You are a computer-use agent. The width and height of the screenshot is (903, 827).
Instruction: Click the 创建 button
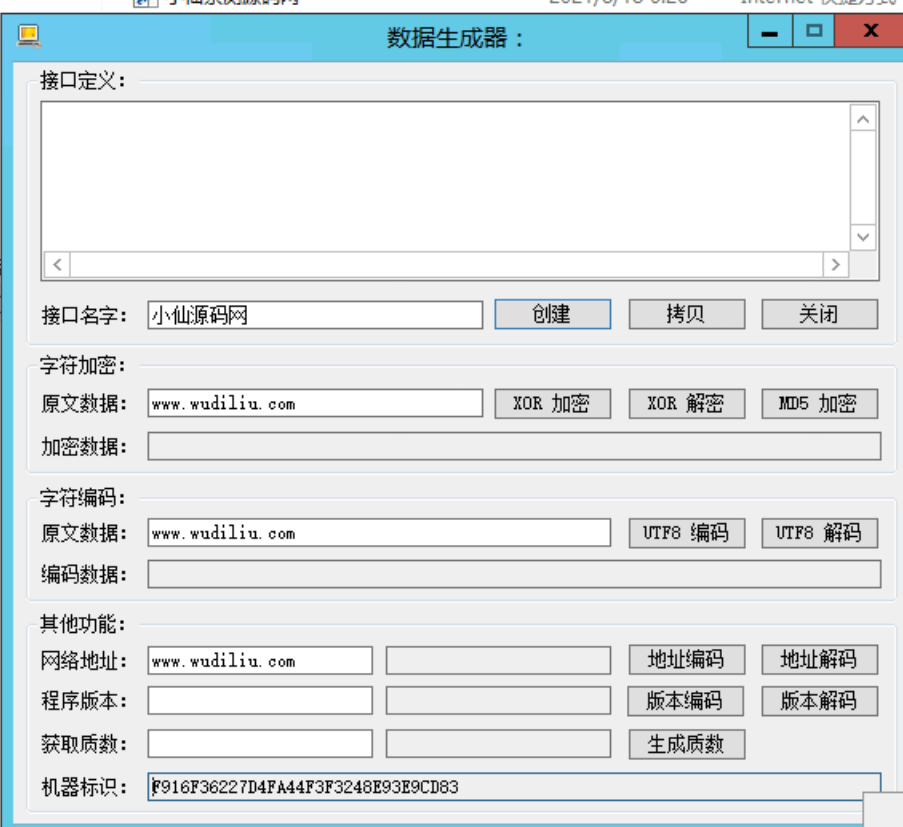[x=552, y=314]
